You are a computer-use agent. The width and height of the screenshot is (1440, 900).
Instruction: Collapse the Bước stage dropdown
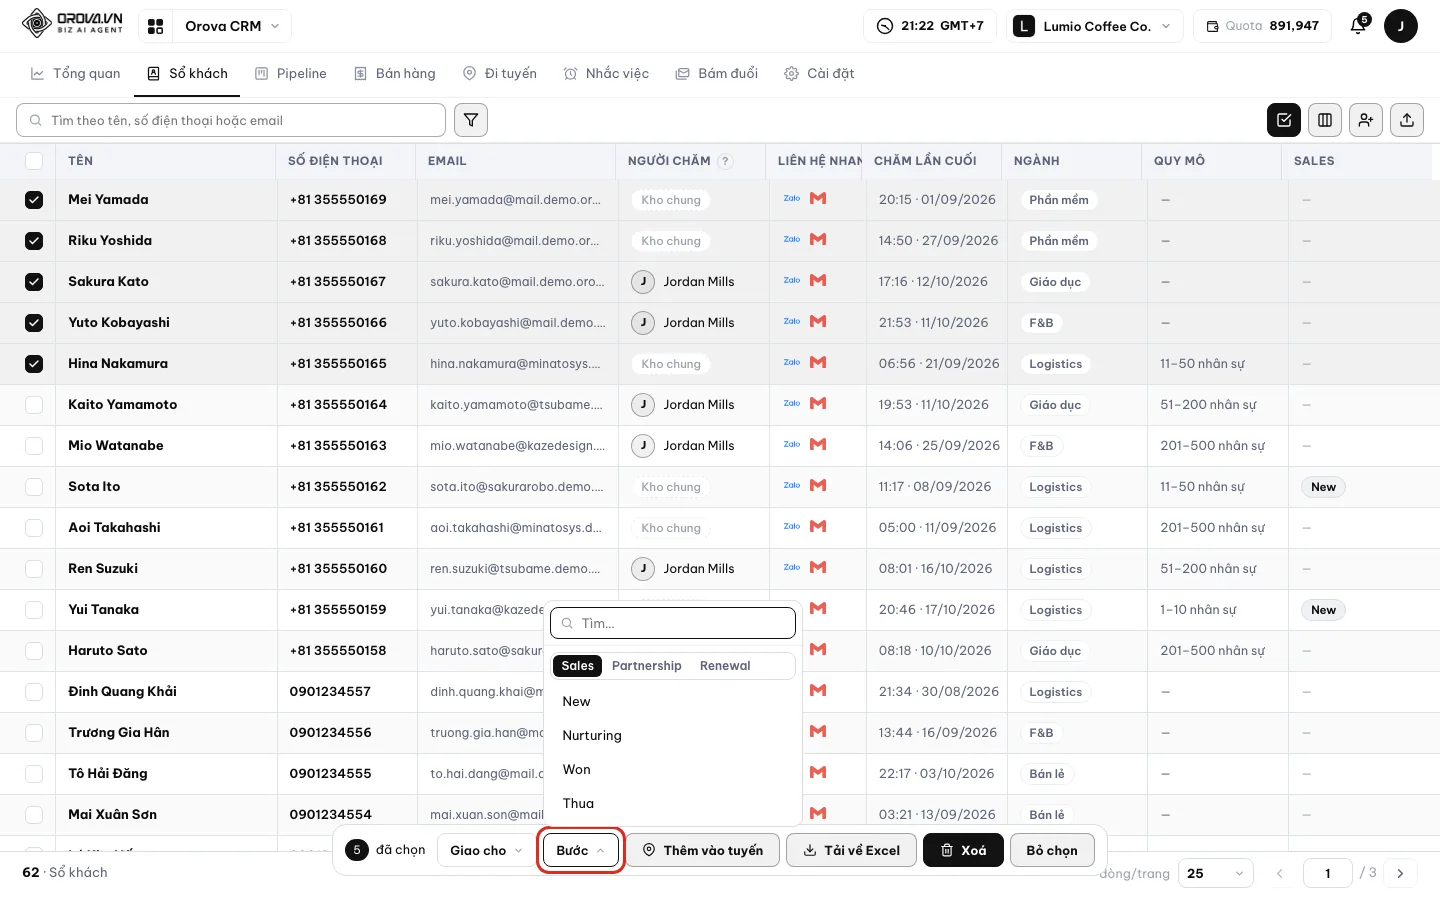(581, 850)
